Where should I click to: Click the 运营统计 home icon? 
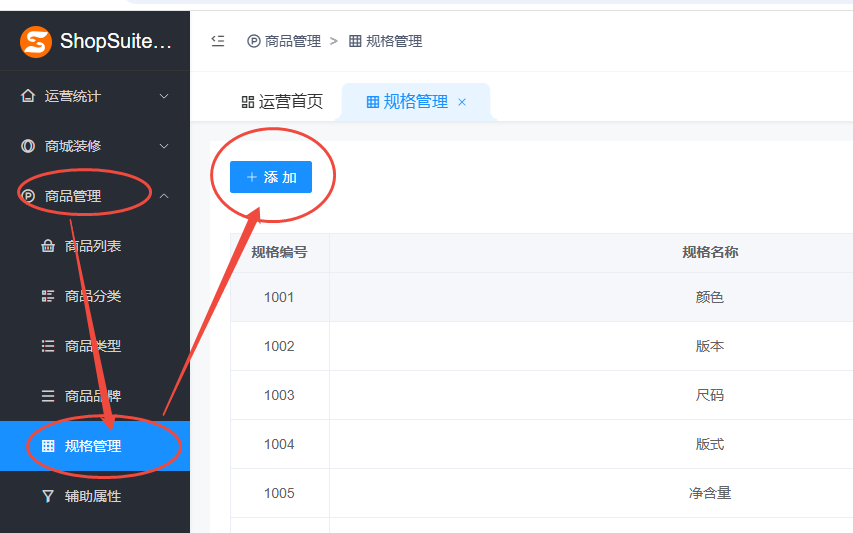click(28, 96)
